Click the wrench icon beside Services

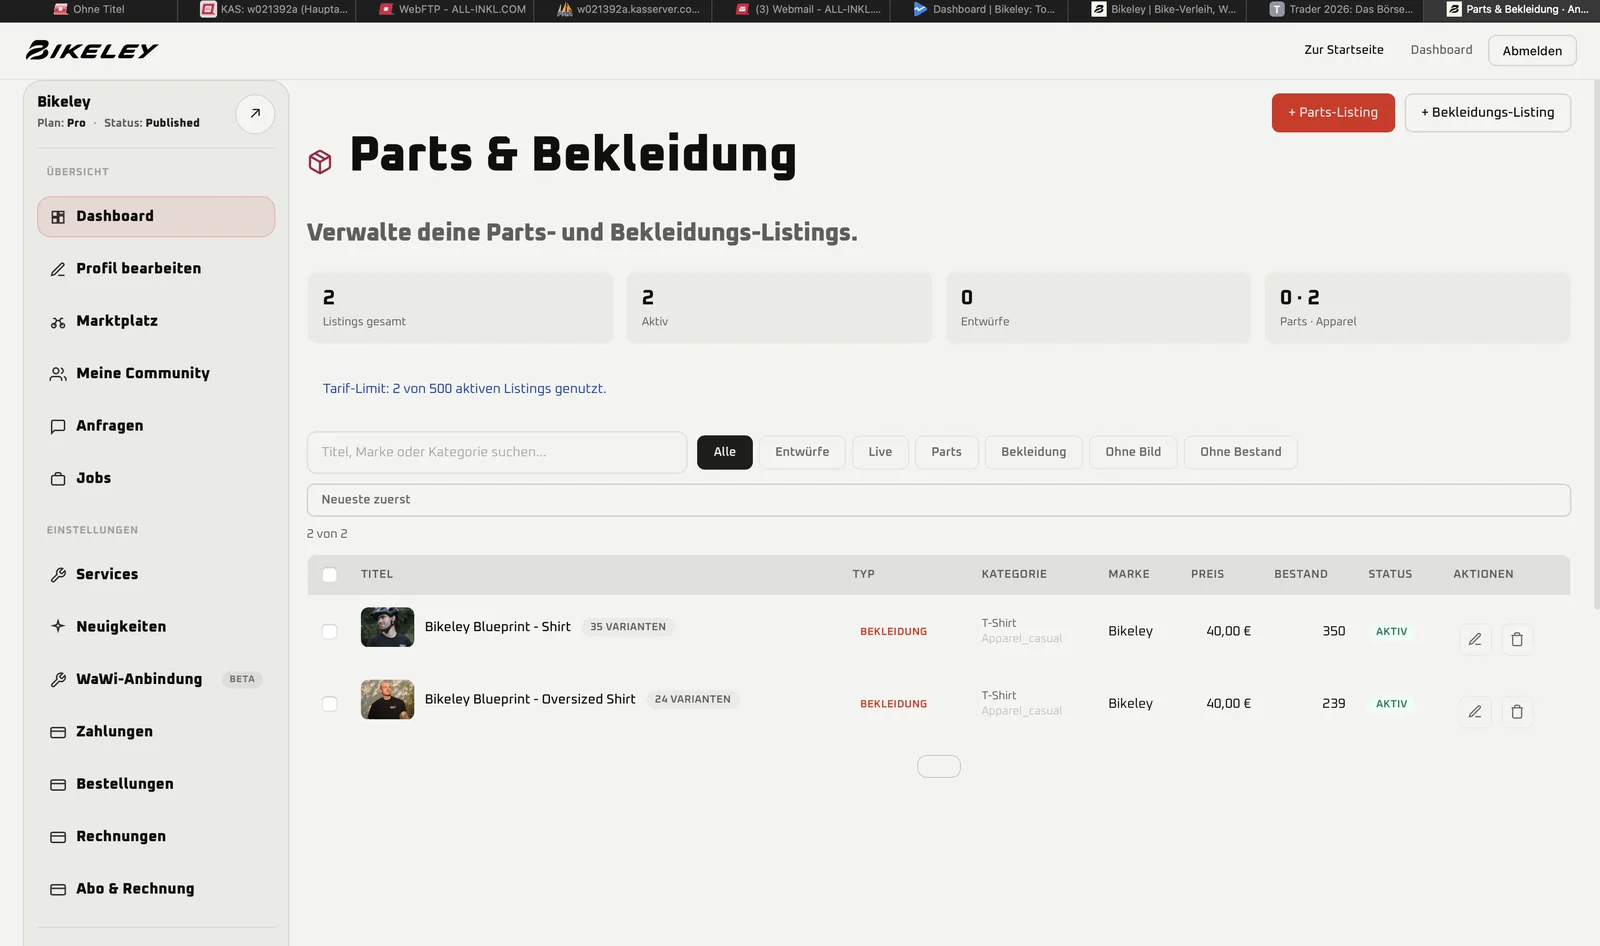[58, 575]
